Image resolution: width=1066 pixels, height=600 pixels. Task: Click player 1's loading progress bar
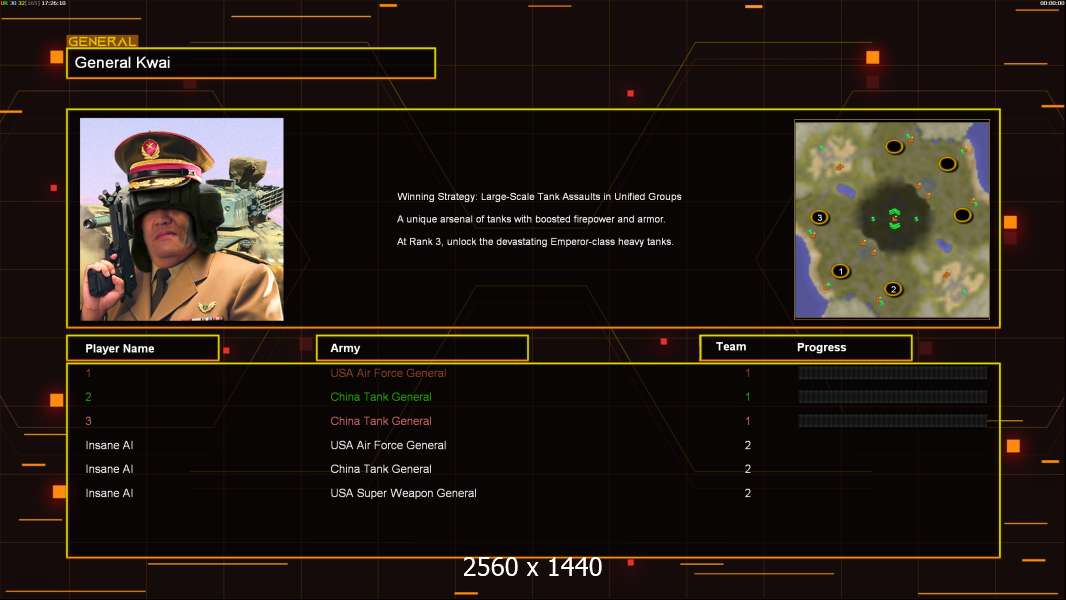892,373
